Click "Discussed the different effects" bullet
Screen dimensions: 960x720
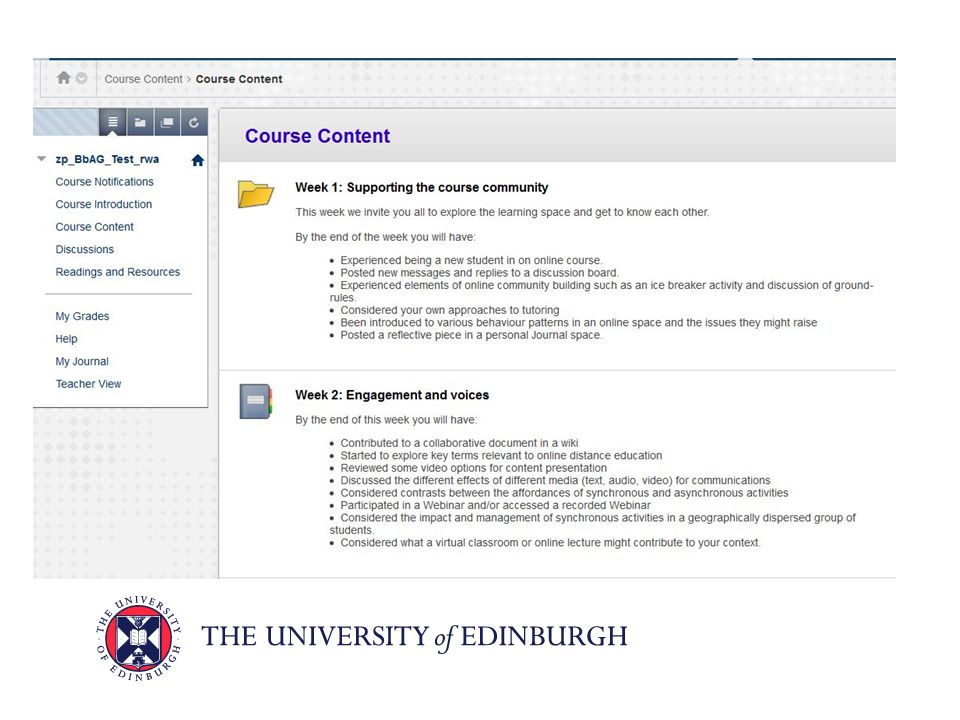click(555, 481)
